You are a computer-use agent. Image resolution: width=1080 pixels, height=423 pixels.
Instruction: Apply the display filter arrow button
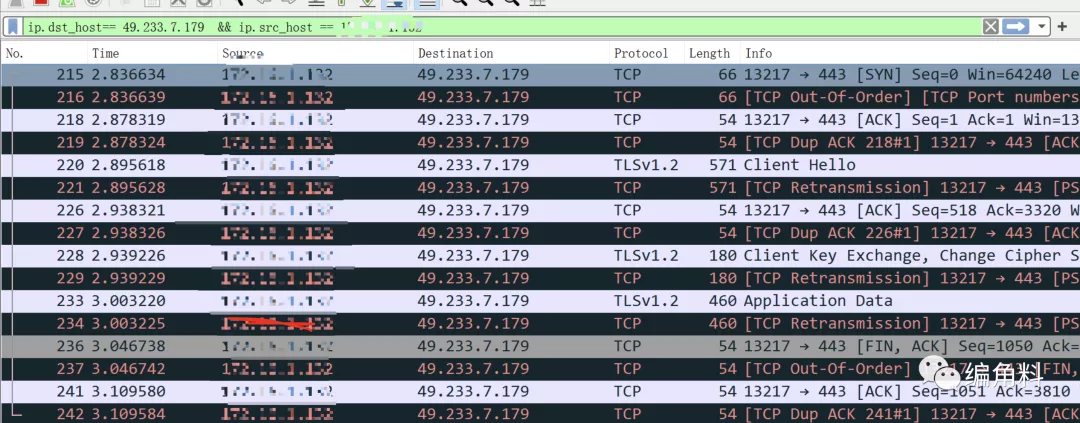point(1015,27)
